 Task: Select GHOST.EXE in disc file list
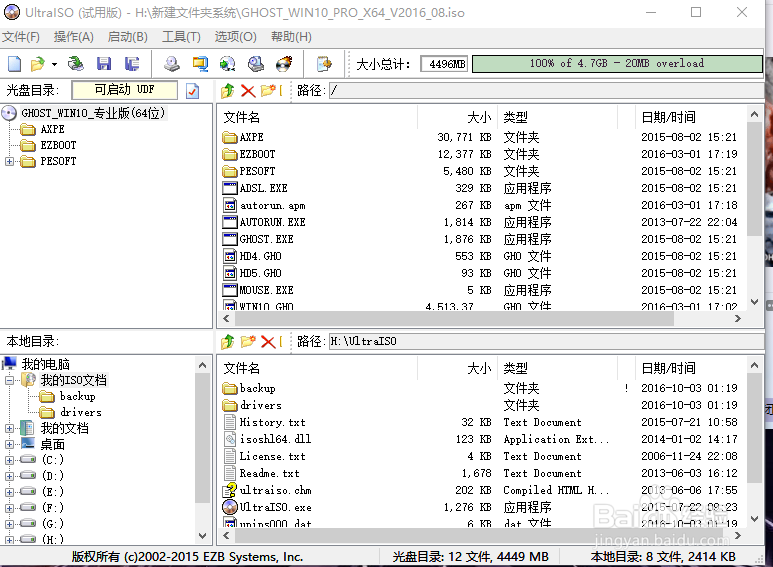click(266, 239)
